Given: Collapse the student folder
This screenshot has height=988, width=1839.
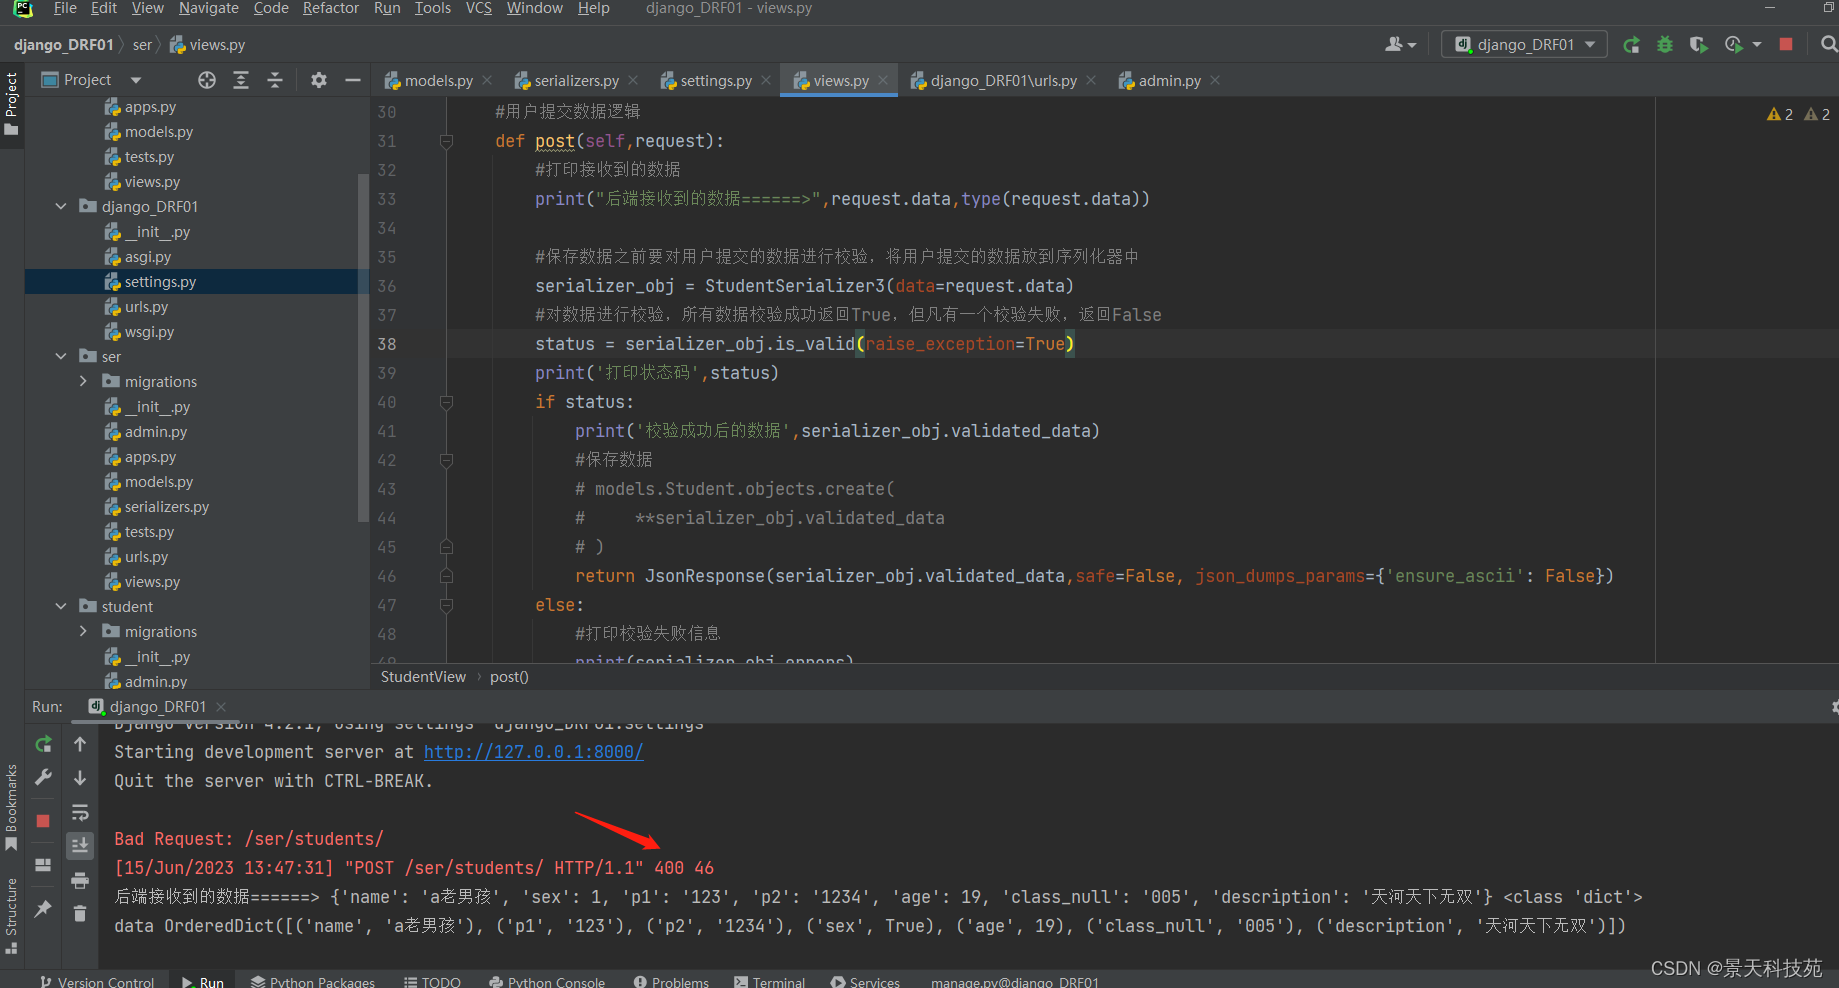Looking at the screenshot, I should (x=61, y=606).
